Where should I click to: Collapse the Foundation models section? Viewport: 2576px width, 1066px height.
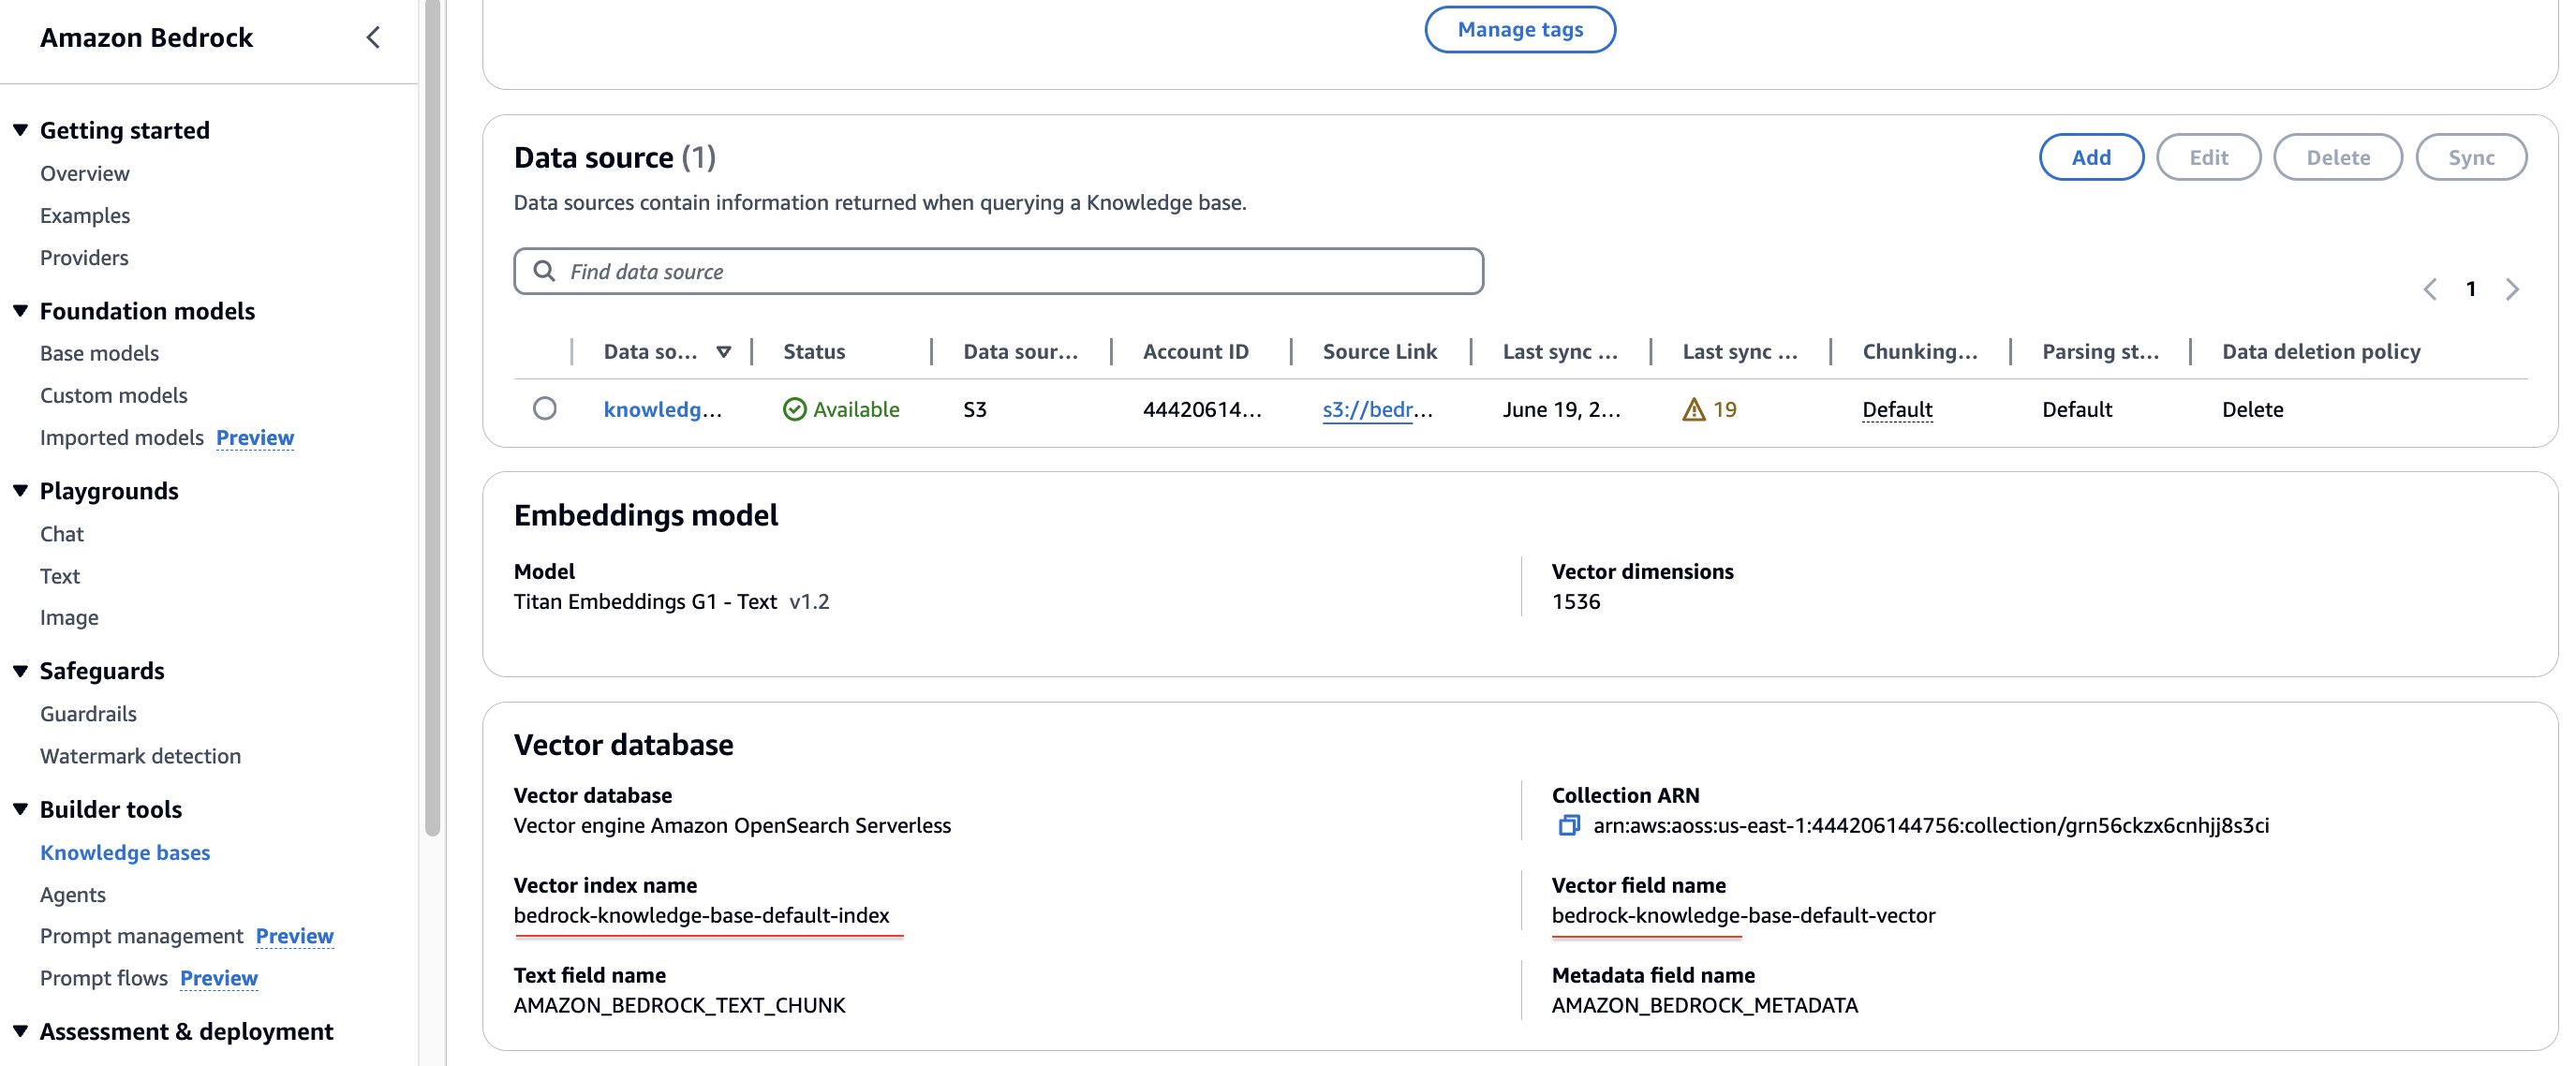tap(20, 311)
